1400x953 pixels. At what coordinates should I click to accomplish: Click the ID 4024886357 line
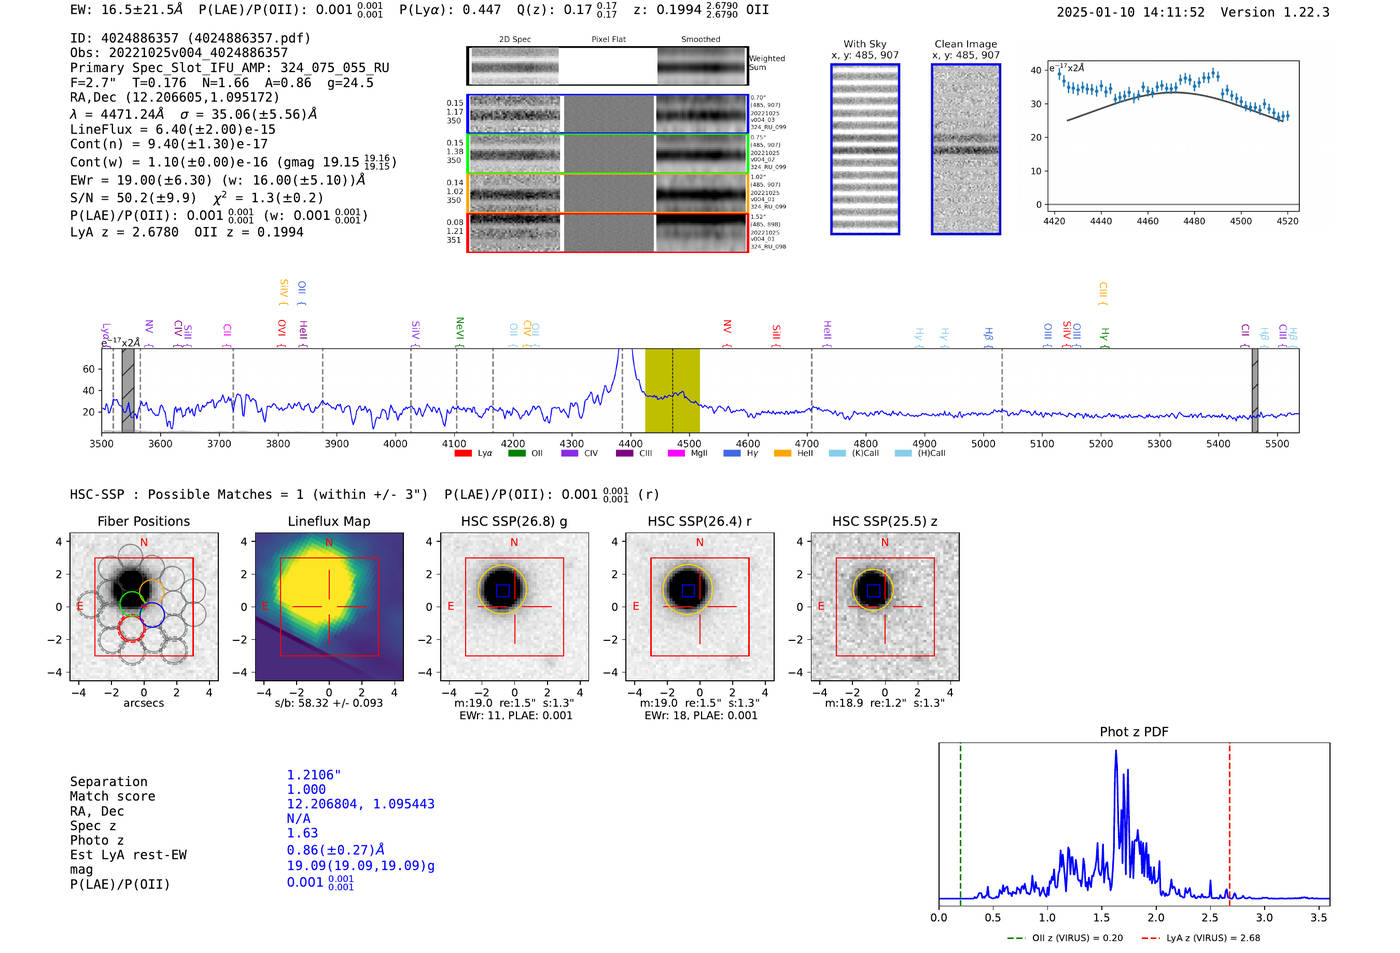click(190, 38)
